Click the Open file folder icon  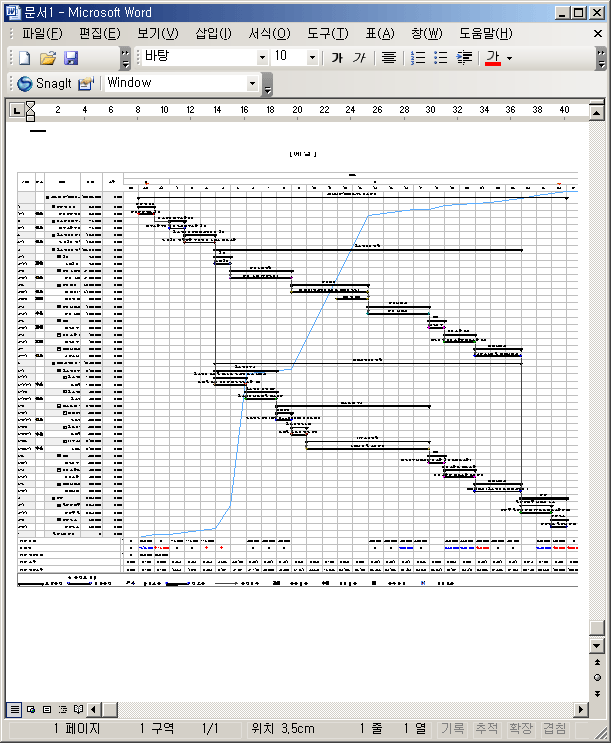coord(47,58)
